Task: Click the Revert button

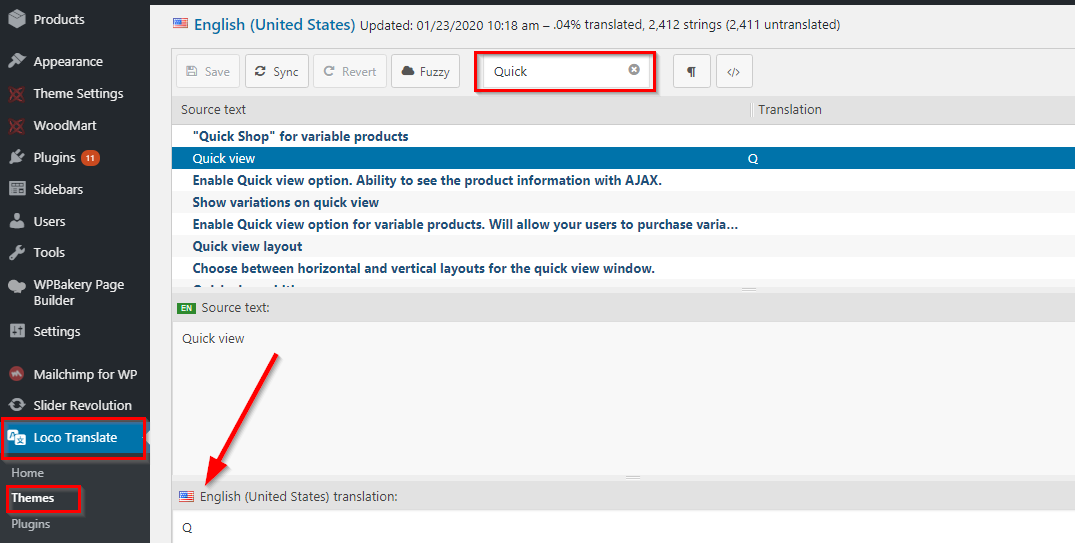Action: (350, 71)
